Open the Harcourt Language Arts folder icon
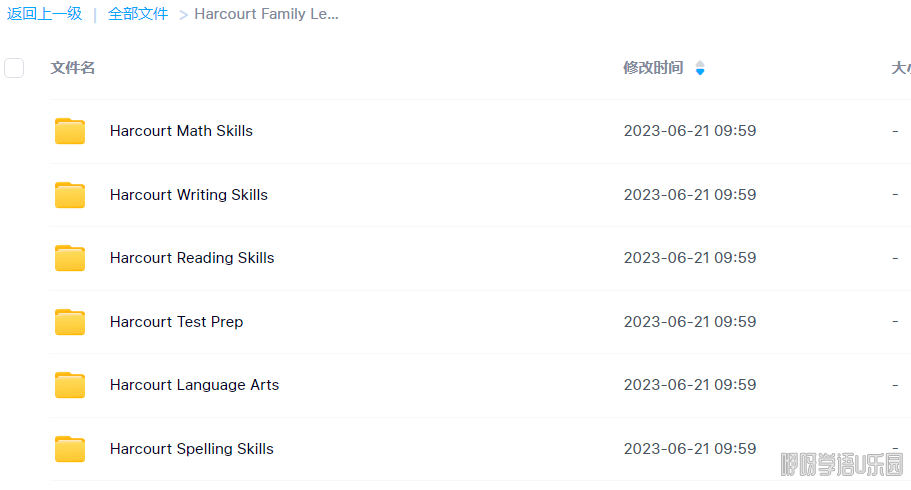This screenshot has width=911, height=490. 70,385
